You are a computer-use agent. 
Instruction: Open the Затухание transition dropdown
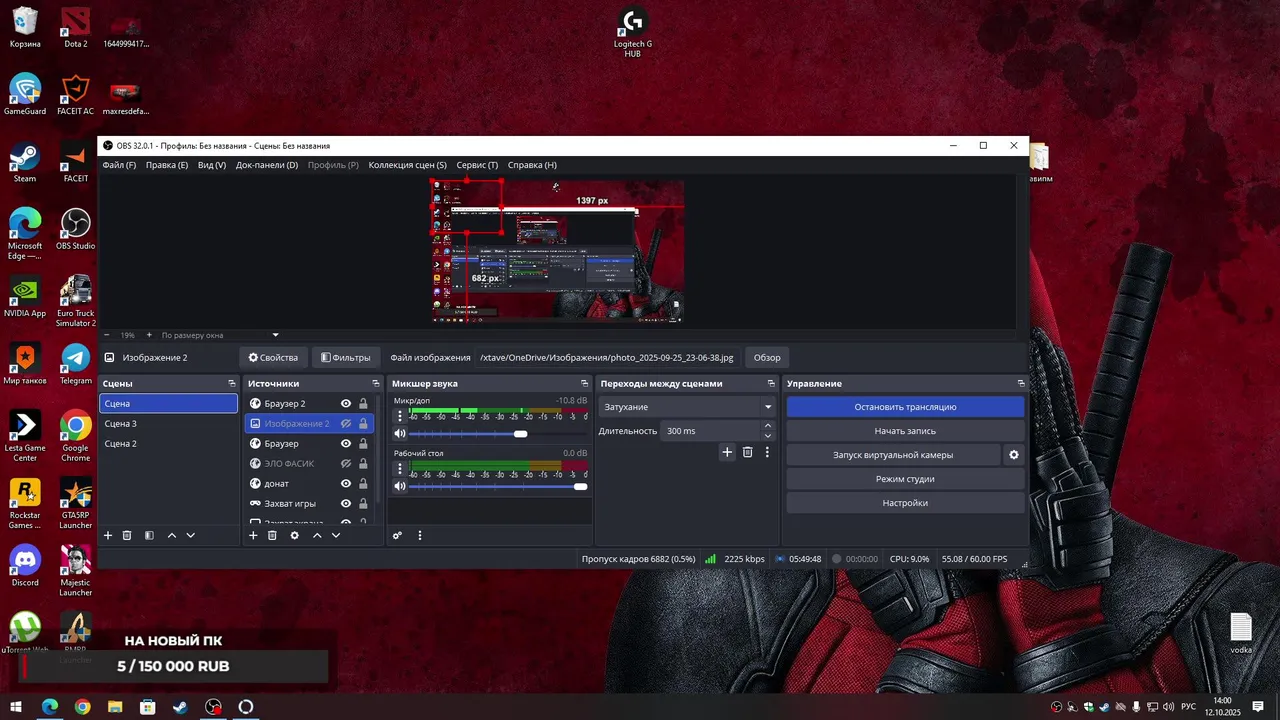[x=687, y=407]
